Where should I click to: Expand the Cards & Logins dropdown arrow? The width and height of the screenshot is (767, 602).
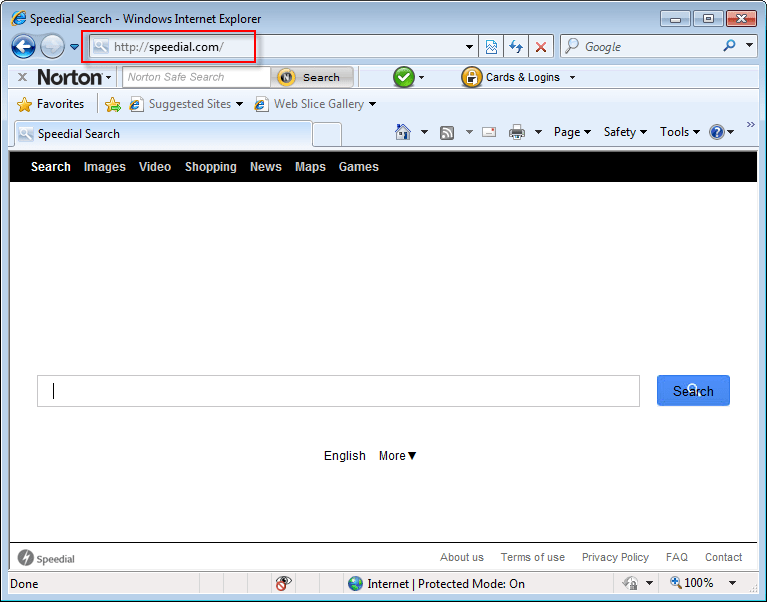[x=572, y=77]
